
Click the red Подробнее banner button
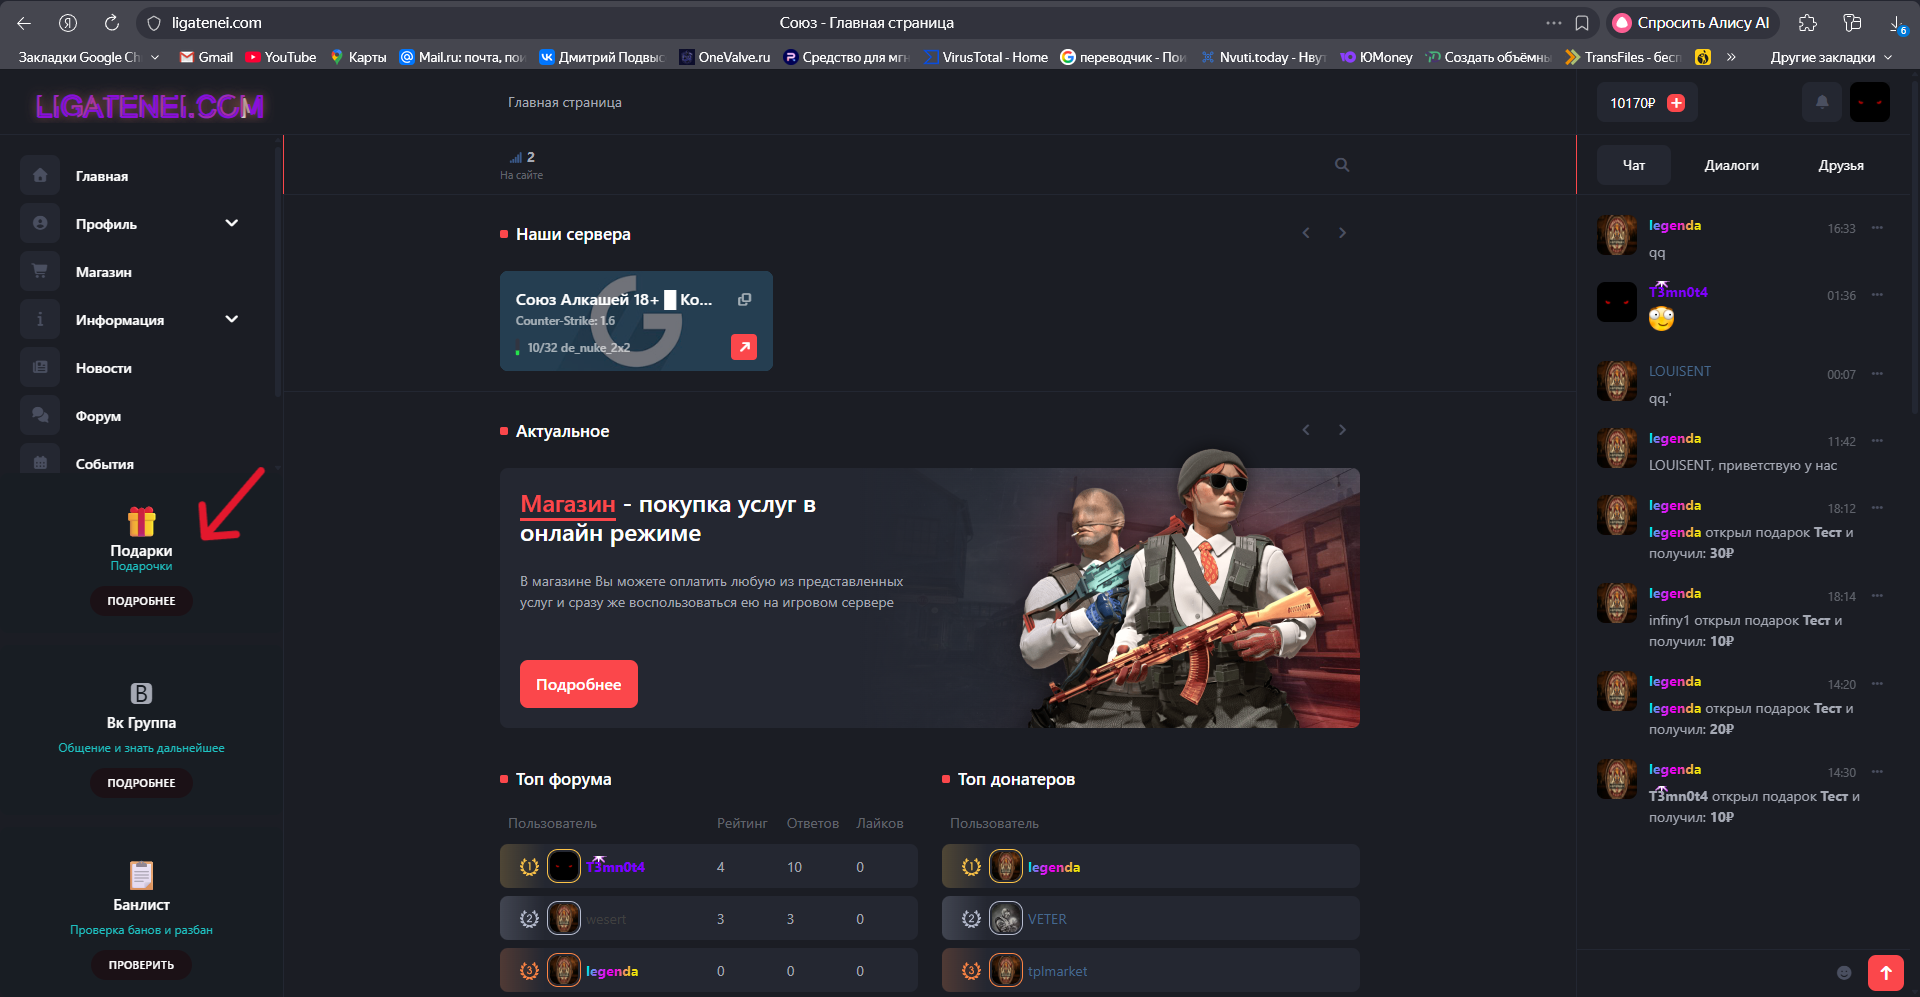[579, 684]
